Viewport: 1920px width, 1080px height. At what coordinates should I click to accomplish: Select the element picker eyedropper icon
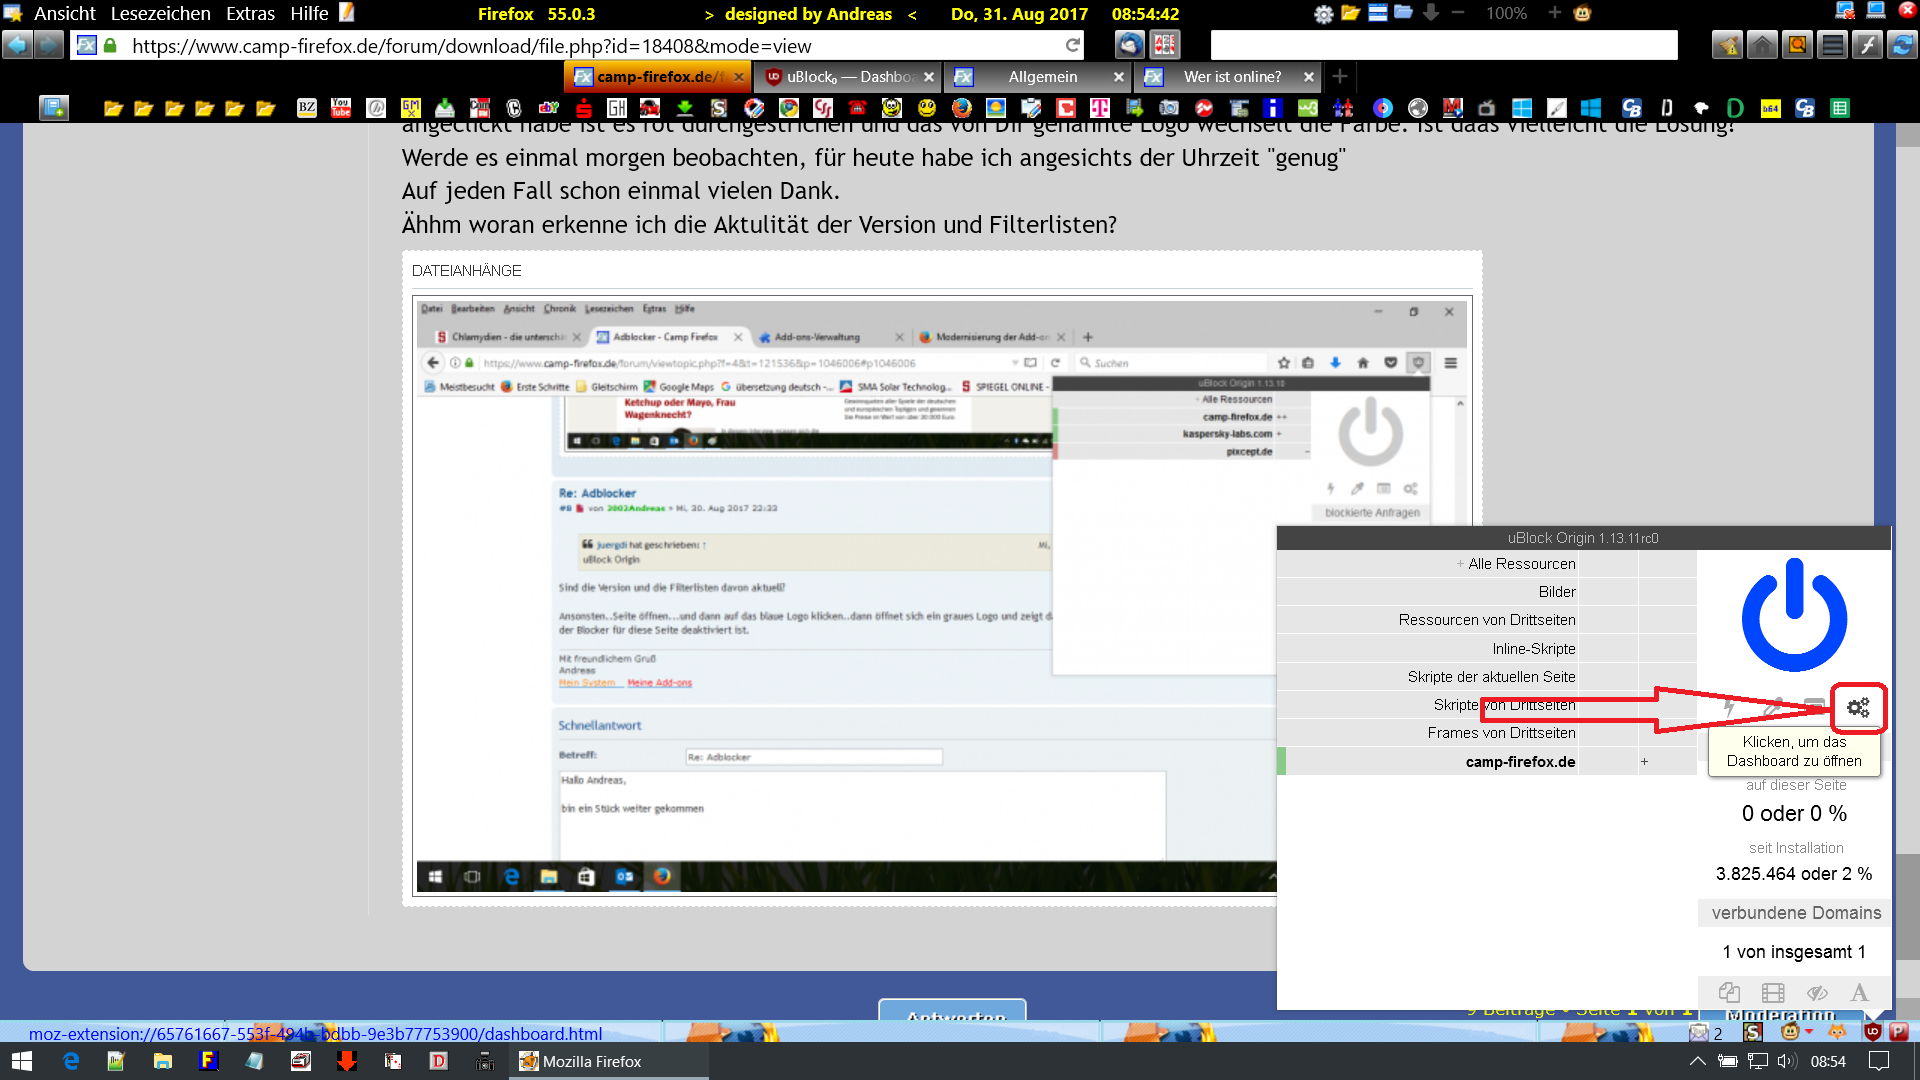coord(1772,707)
